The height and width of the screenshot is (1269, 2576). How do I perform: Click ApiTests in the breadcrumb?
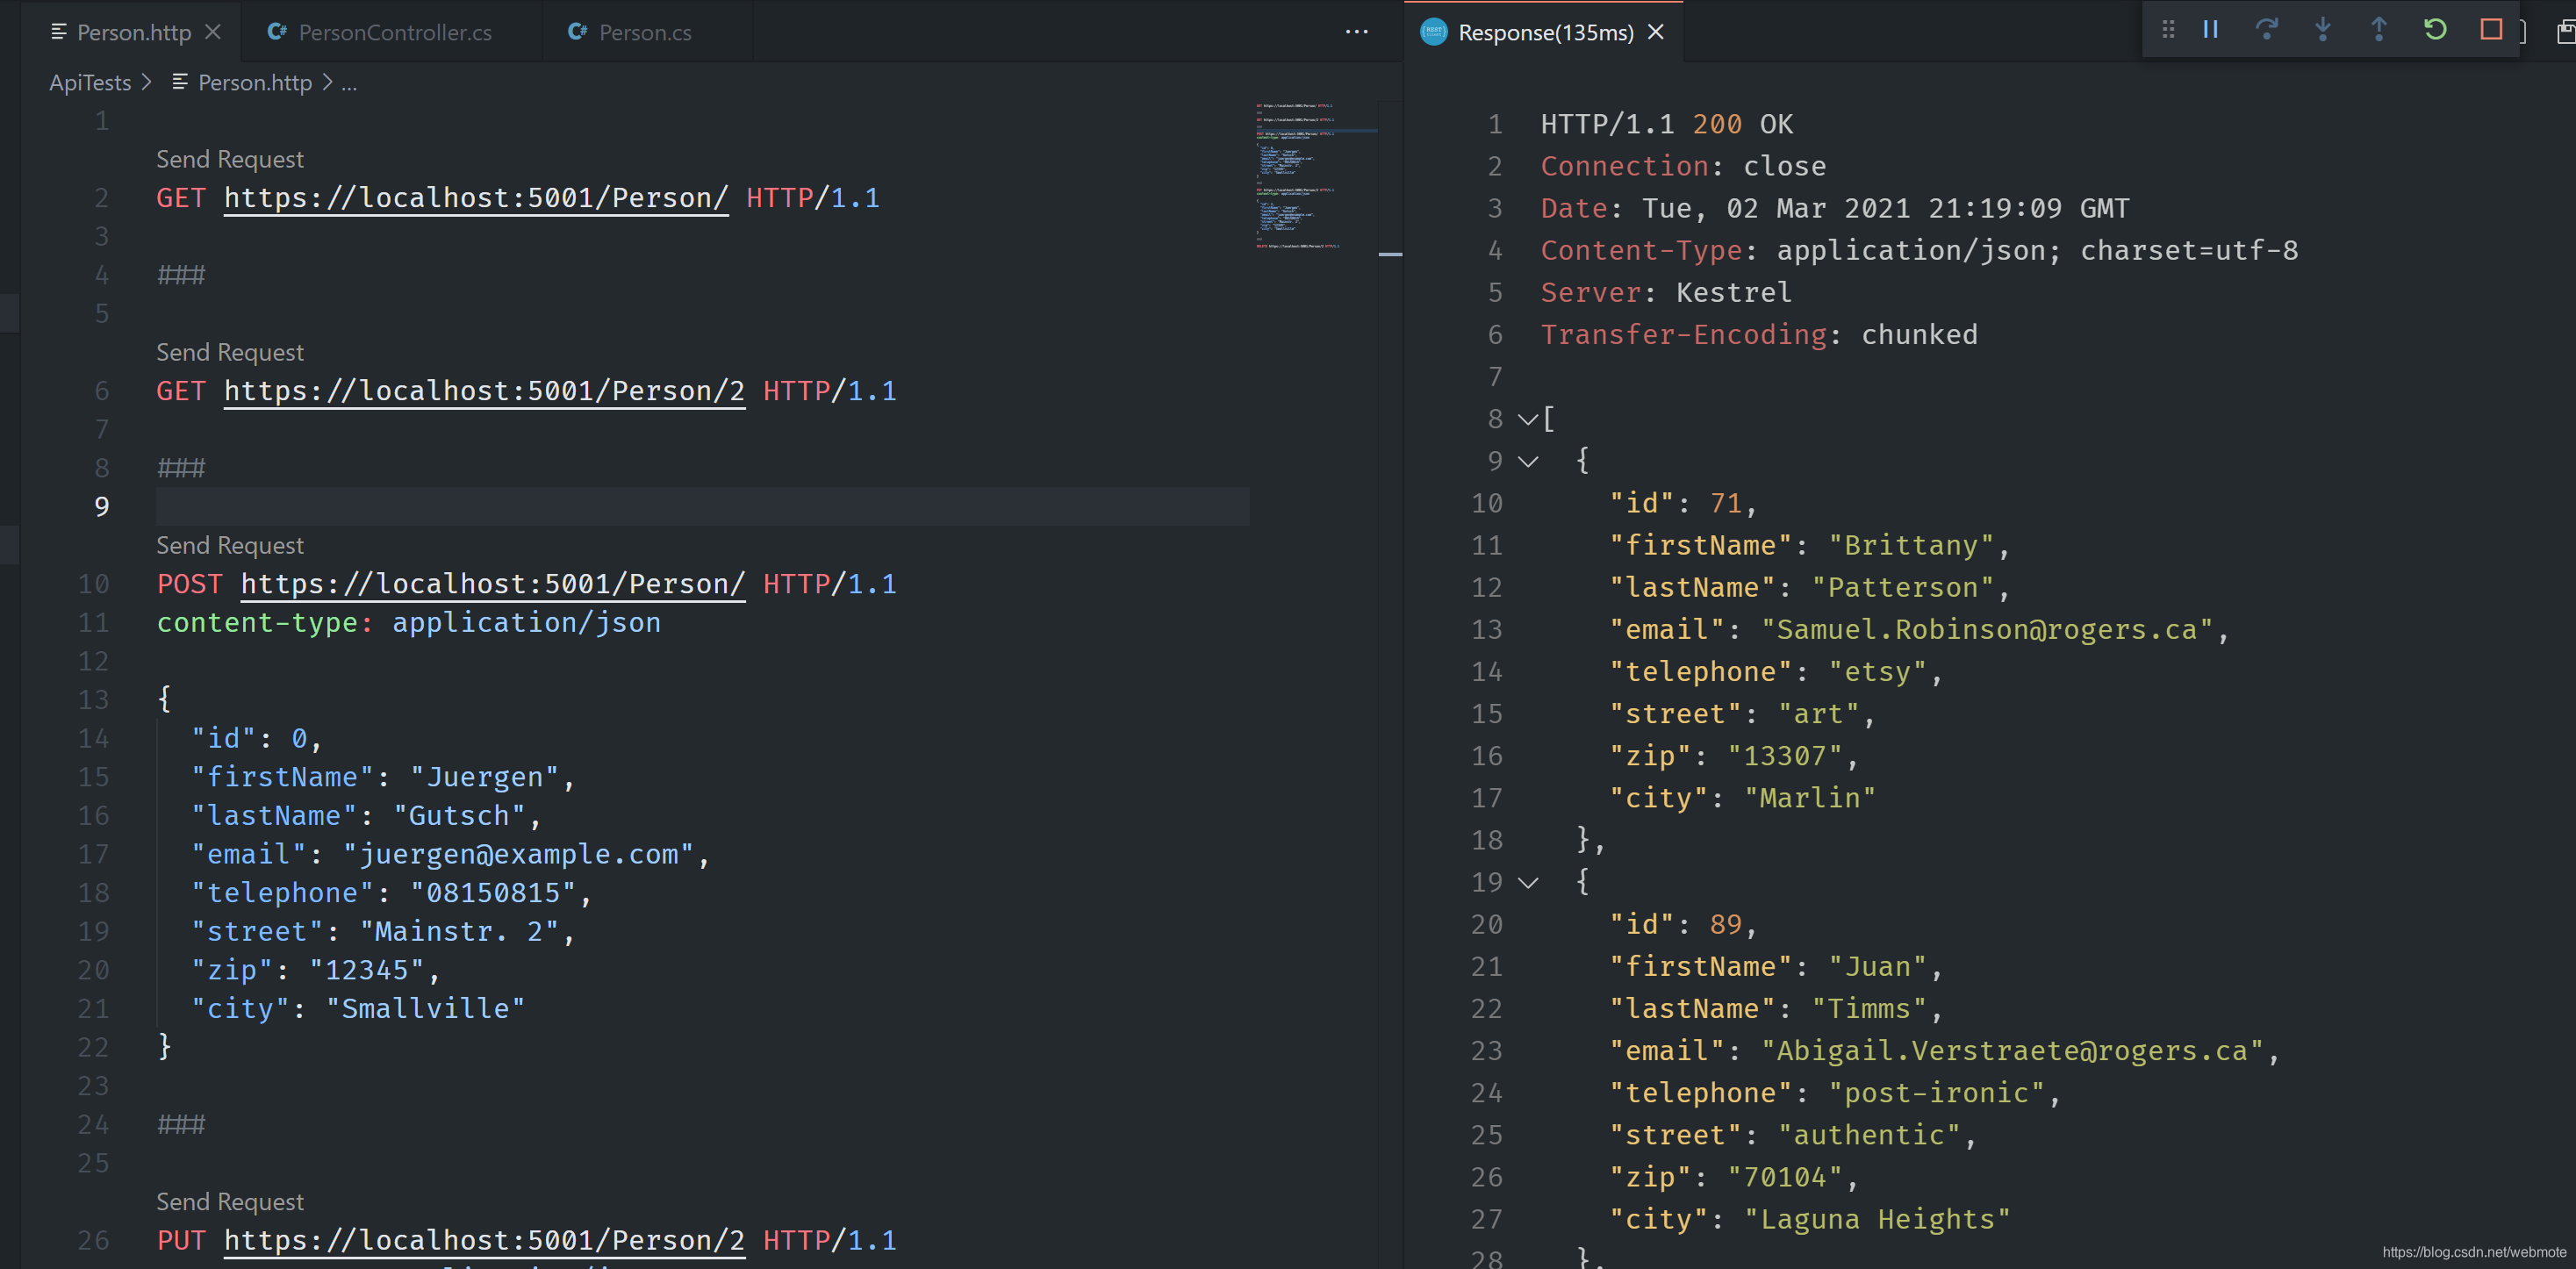[x=90, y=82]
